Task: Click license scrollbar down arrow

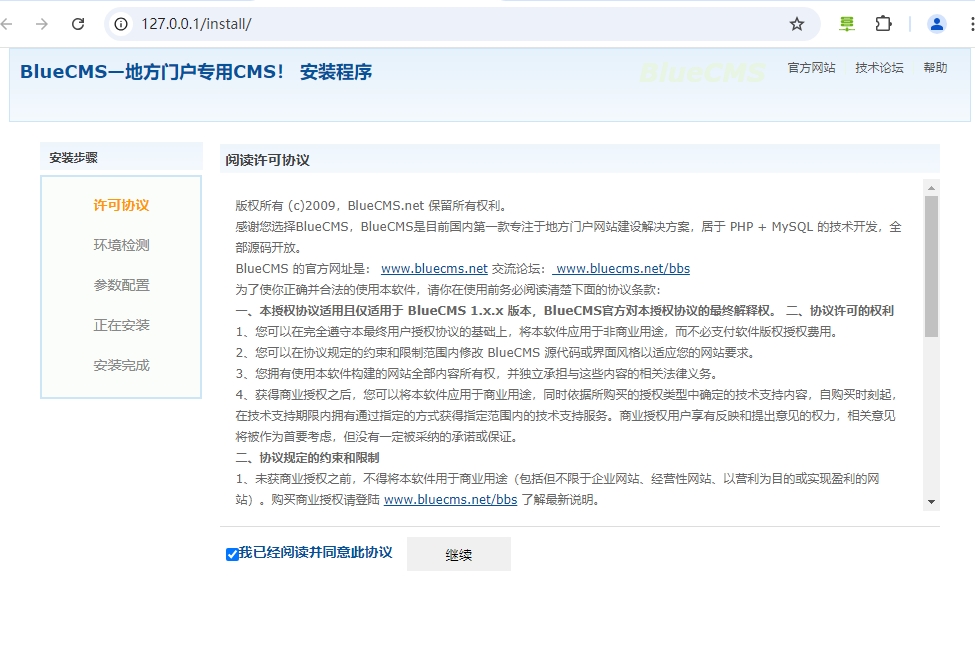Action: 931,502
